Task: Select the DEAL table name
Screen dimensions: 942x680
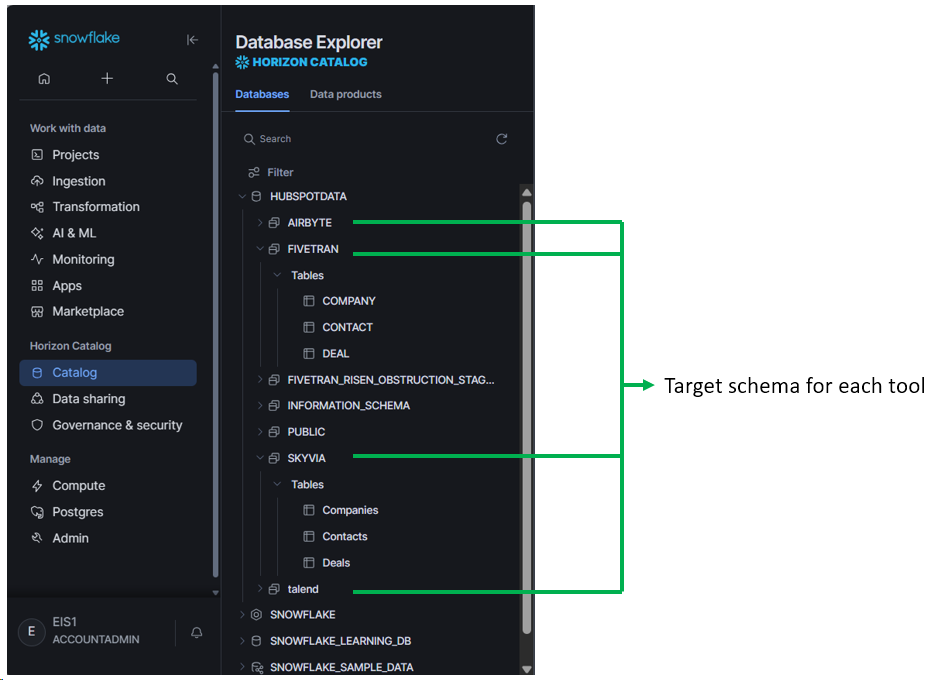Action: click(336, 354)
